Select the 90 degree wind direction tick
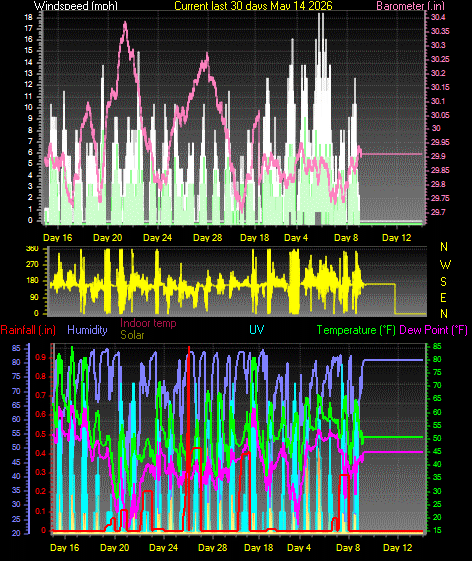Image resolution: width=472 pixels, height=561 pixels. tap(35, 298)
